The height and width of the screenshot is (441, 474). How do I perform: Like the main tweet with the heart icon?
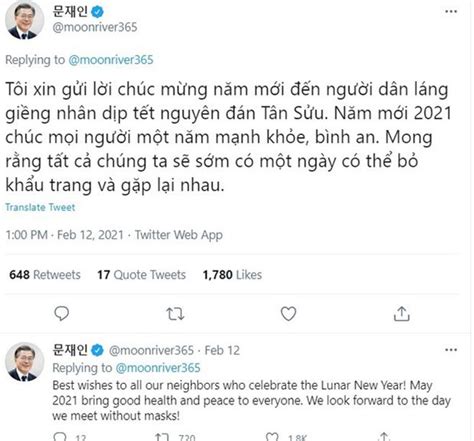(x=288, y=314)
